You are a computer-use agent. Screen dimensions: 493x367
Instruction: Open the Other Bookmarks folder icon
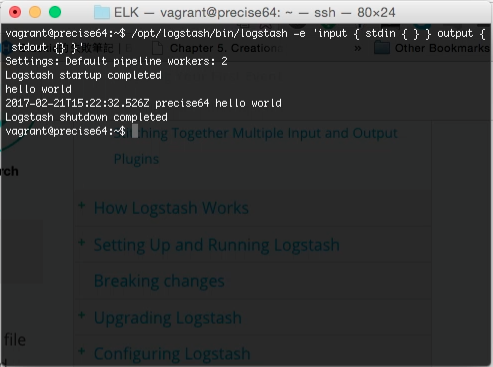click(x=382, y=48)
